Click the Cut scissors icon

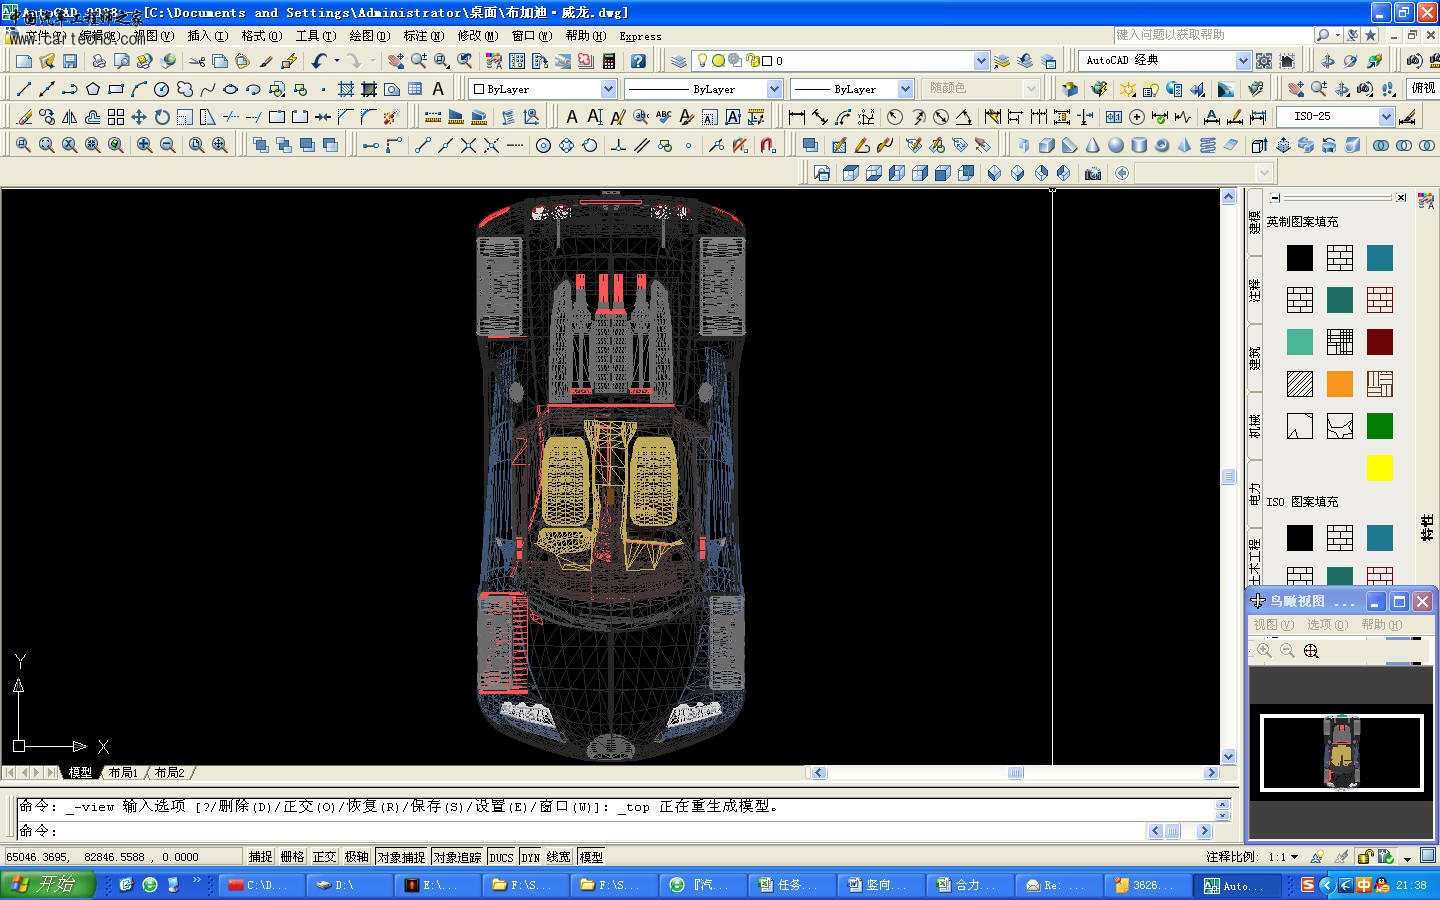click(197, 61)
